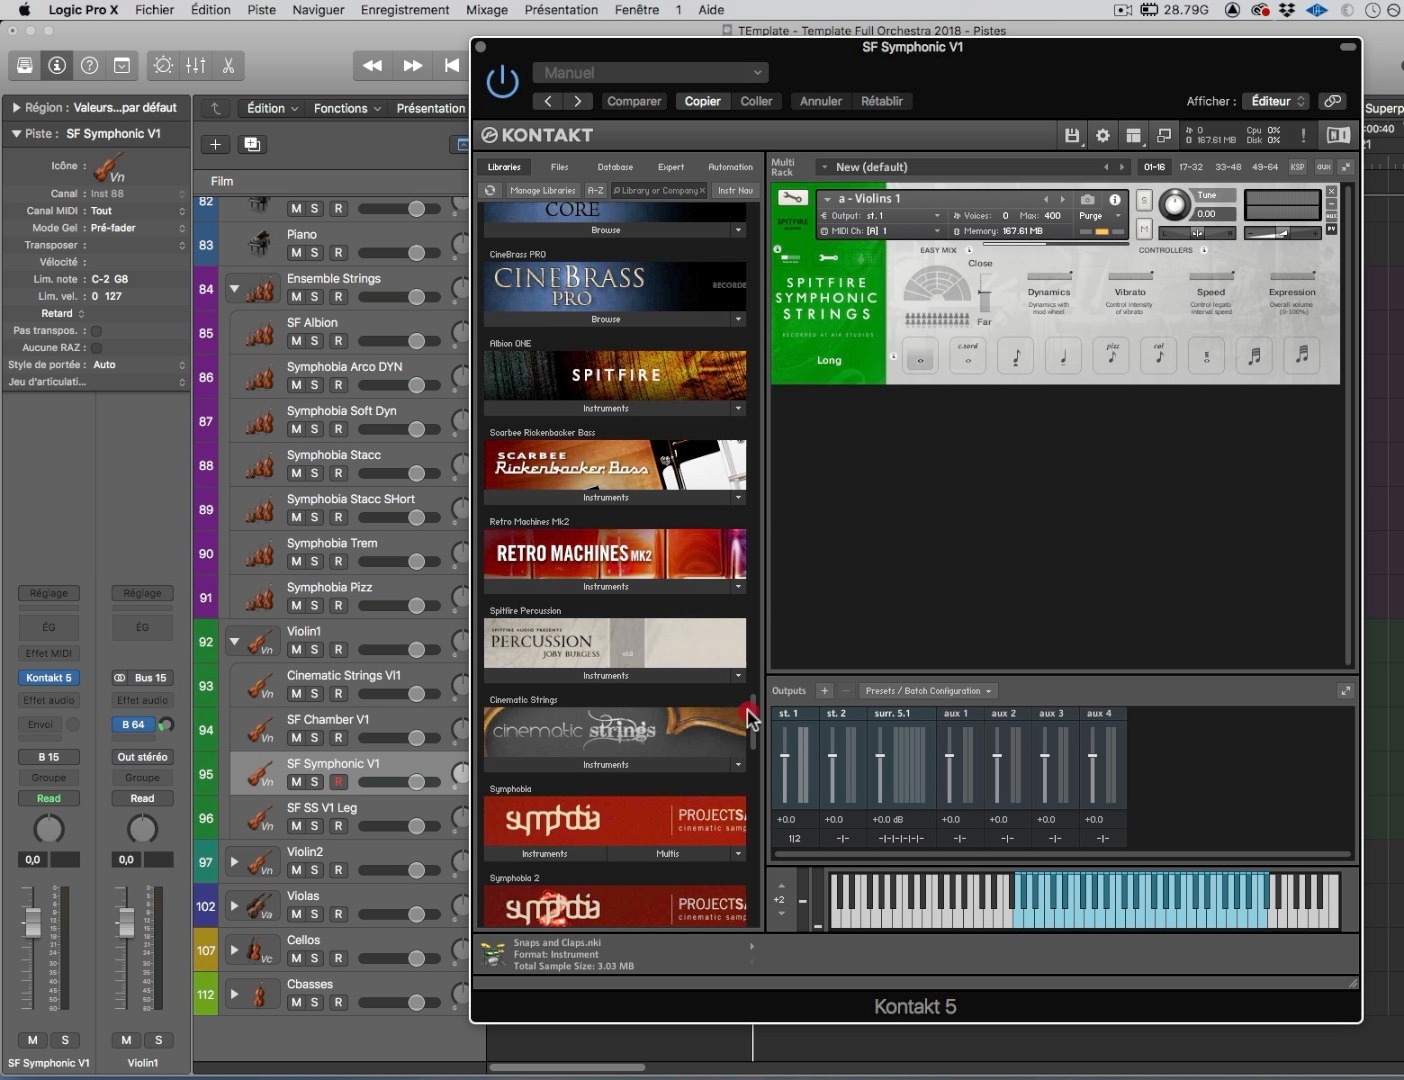This screenshot has width=1404, height=1080.
Task: Select the pizz articulation button
Action: [1111, 356]
